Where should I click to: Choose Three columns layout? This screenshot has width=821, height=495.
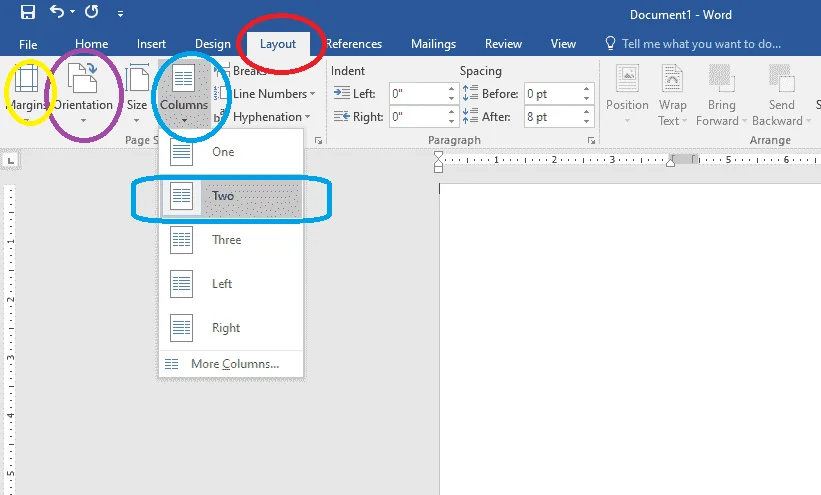click(231, 240)
